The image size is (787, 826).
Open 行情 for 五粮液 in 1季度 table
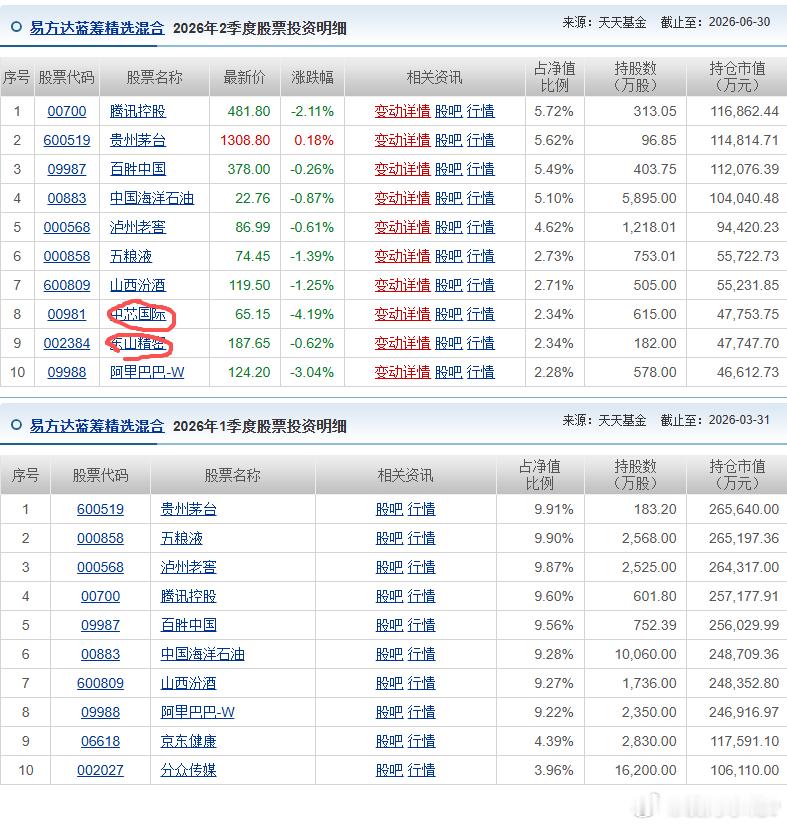click(421, 538)
